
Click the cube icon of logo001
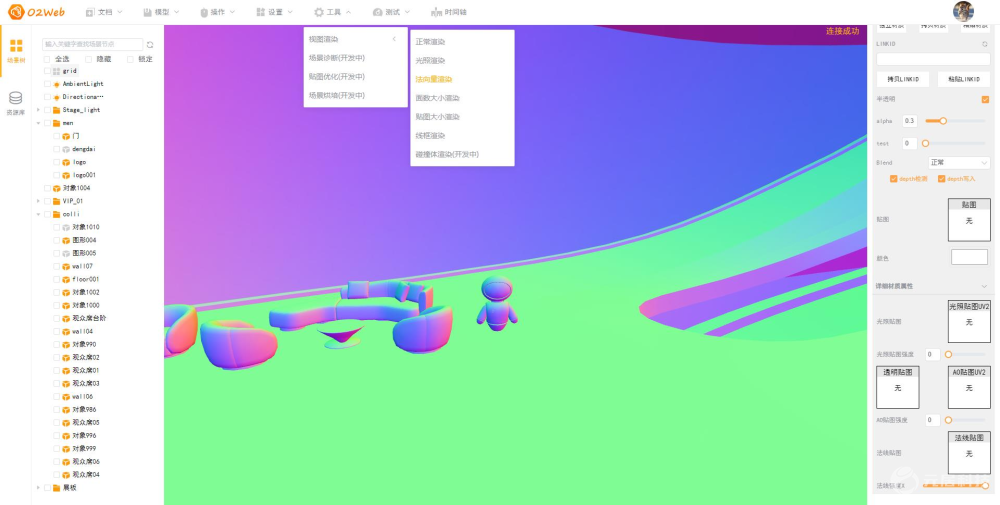point(66,175)
